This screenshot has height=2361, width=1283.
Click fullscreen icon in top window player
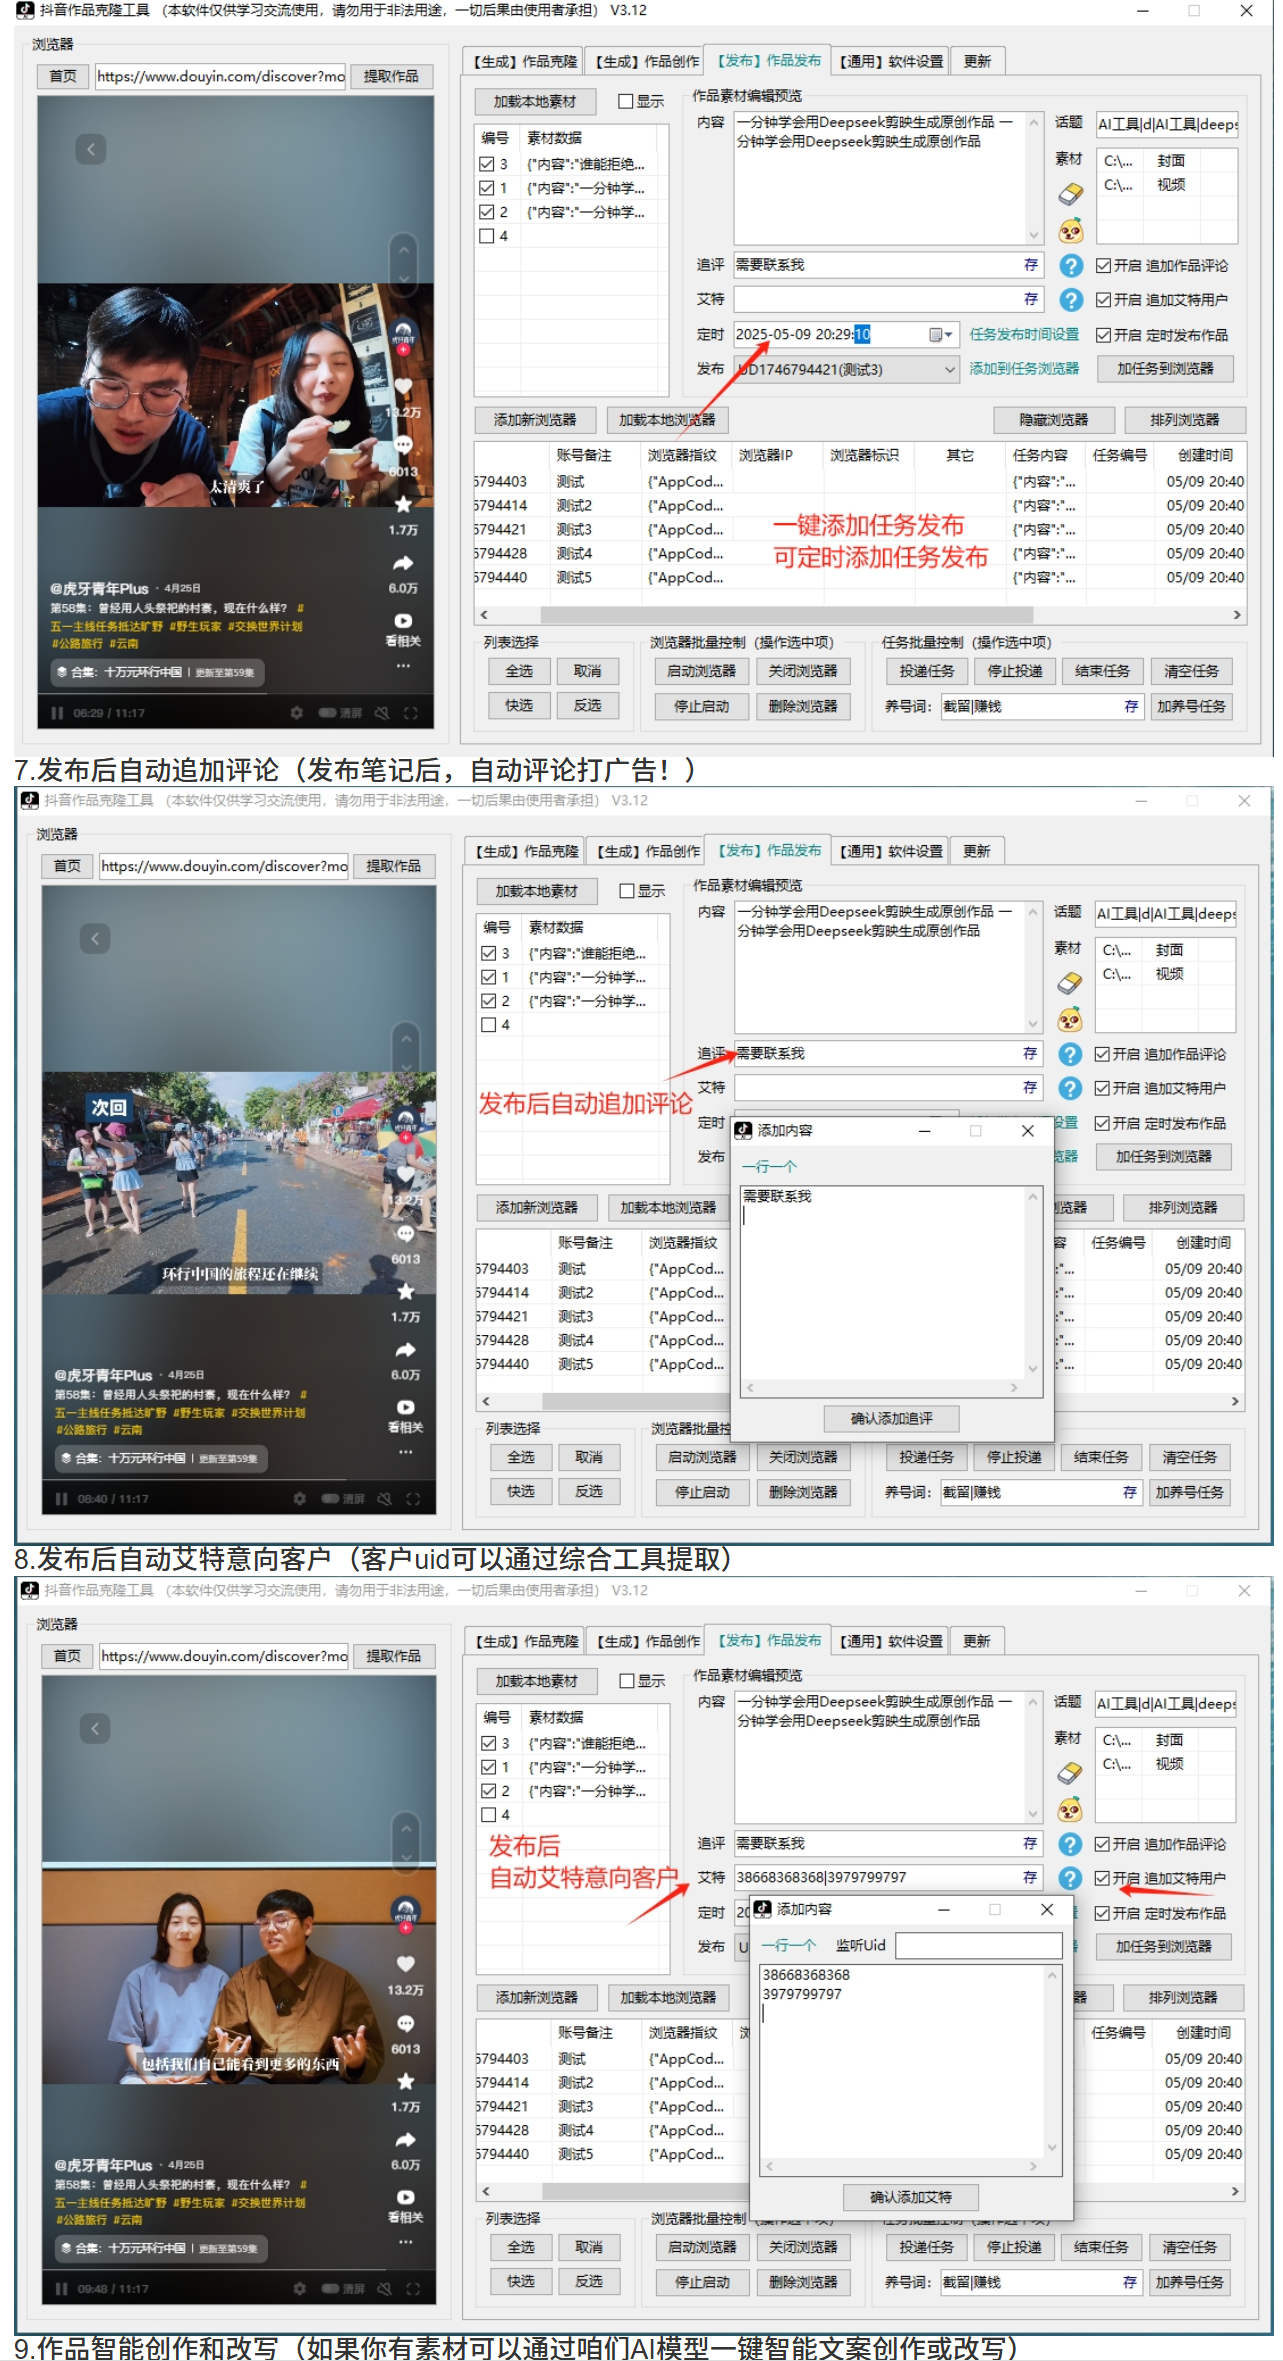411,713
